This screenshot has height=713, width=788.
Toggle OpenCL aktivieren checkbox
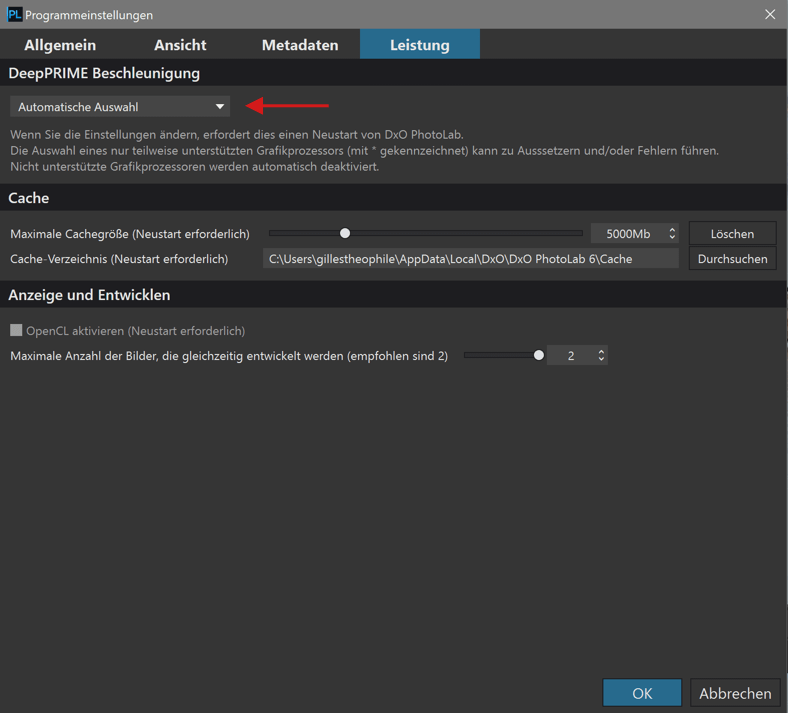click(x=16, y=330)
